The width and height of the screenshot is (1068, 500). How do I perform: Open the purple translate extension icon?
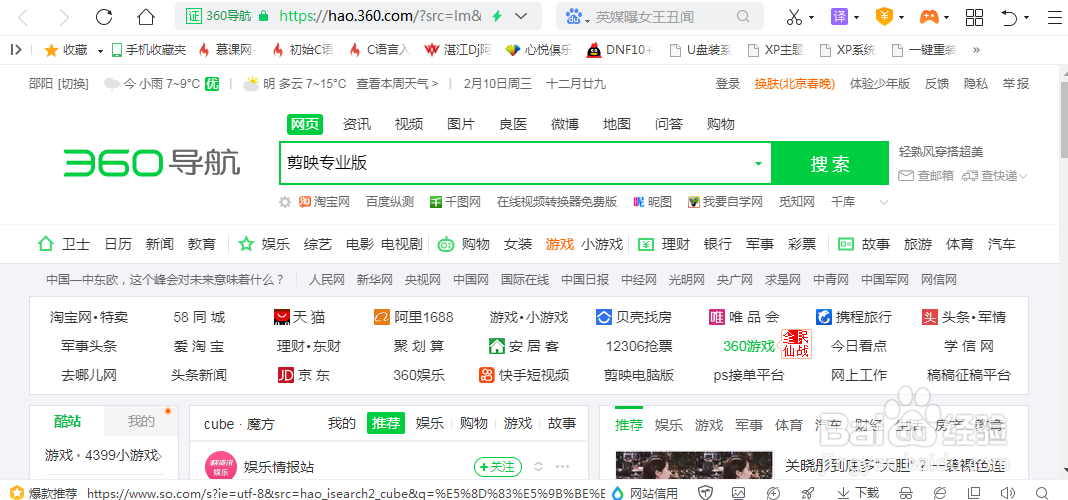(x=840, y=16)
